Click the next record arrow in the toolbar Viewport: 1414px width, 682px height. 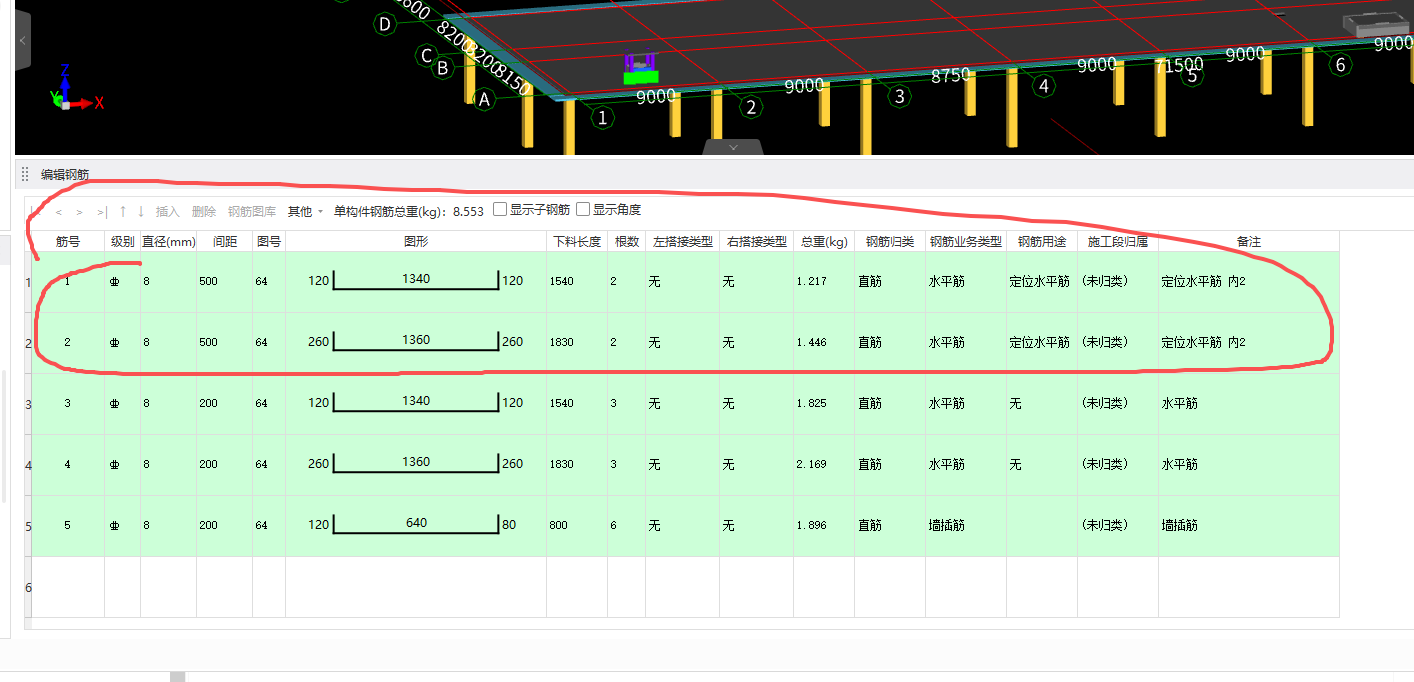point(79,211)
